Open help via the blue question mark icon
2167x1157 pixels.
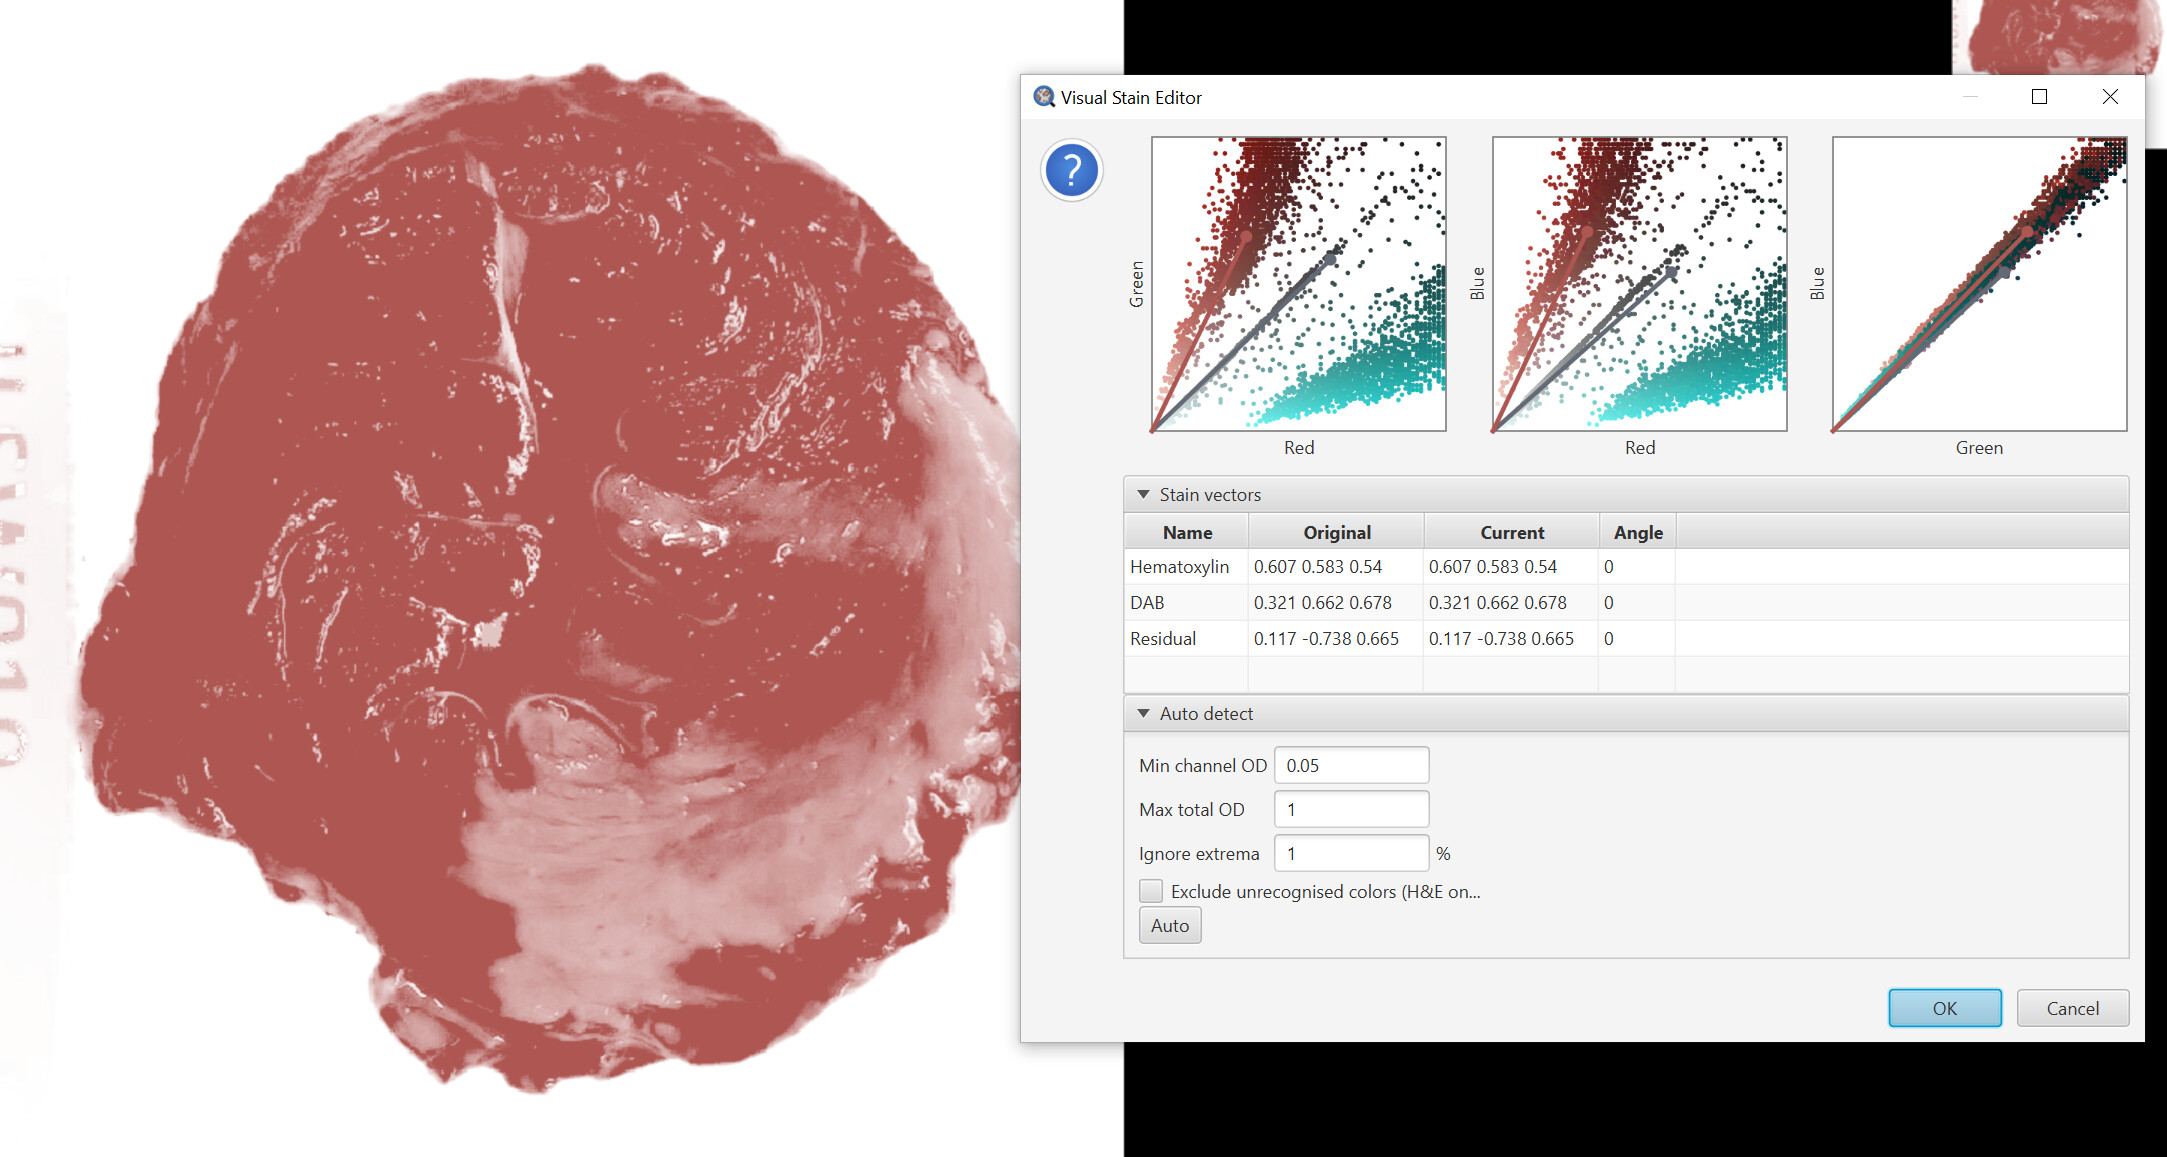(1071, 170)
